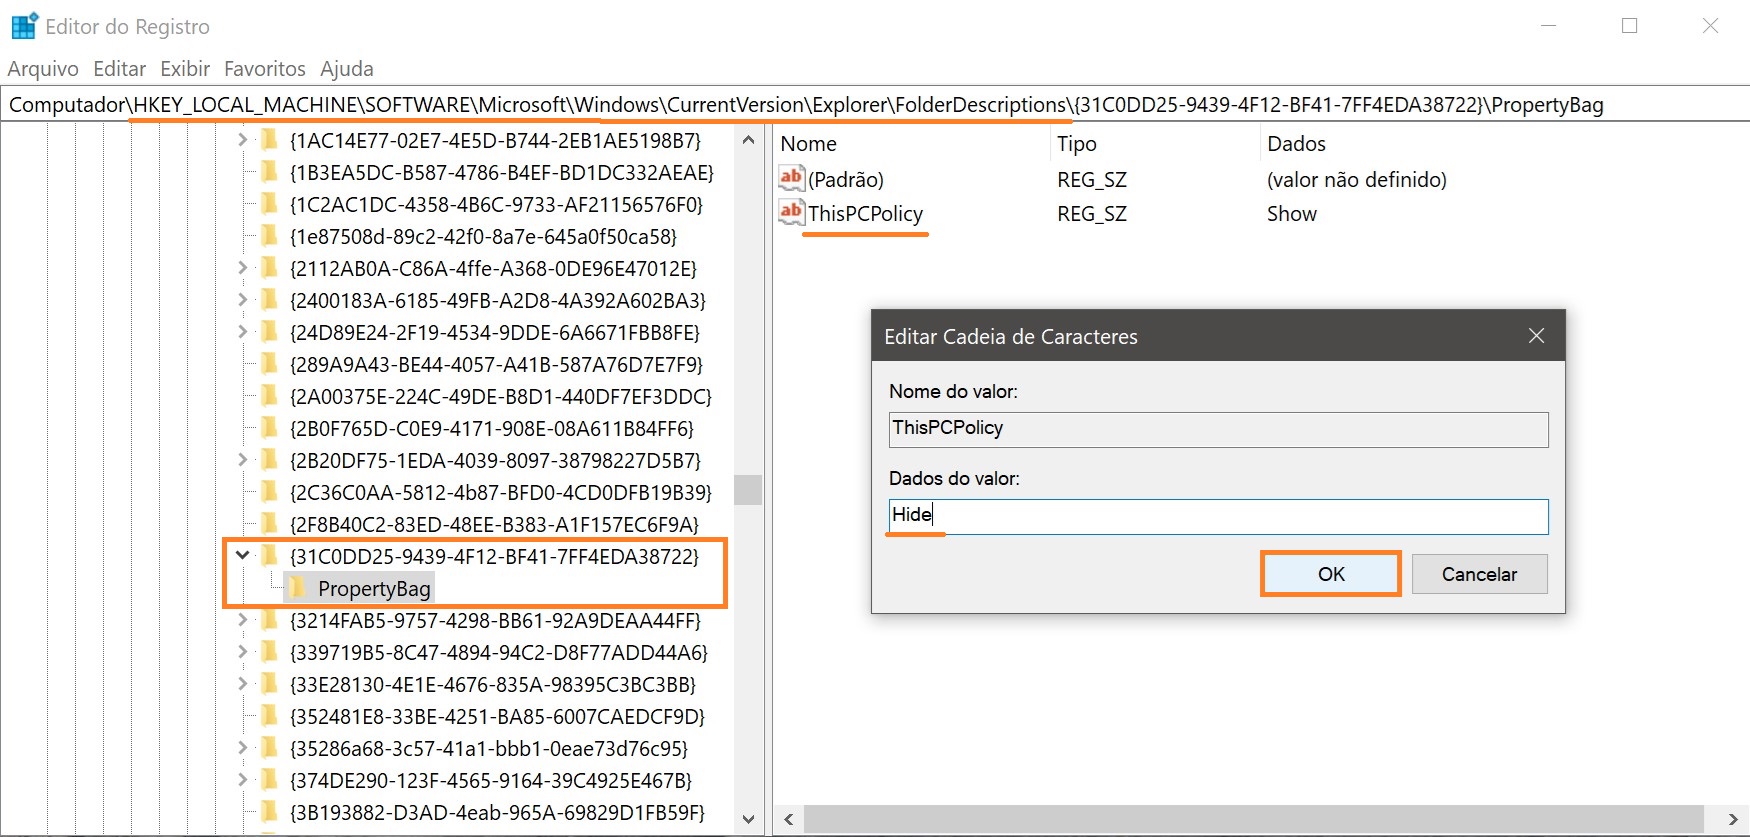
Task: Expand the {35286a68-3c57-41a1-bbb1-0eae73d76c95} key
Action: (x=242, y=748)
